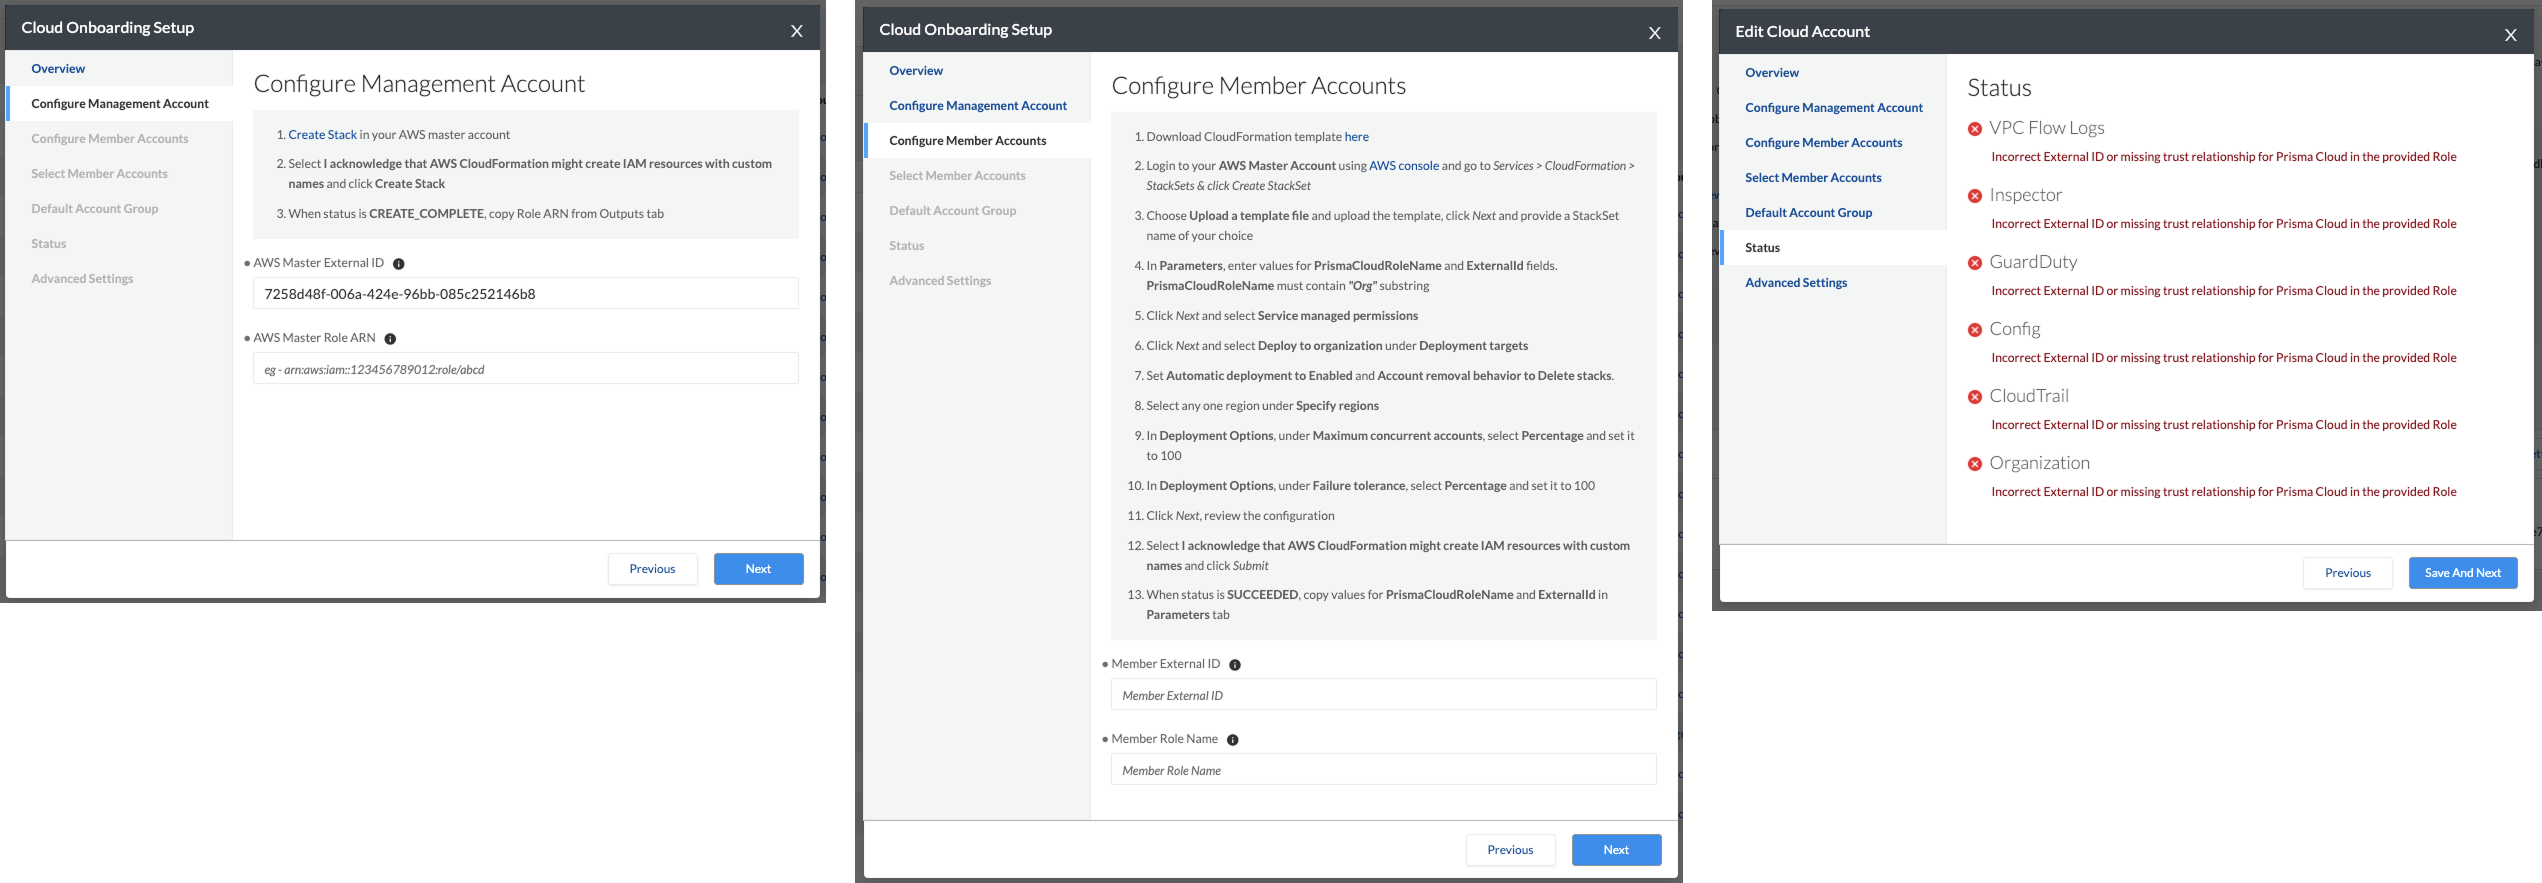2542x883 pixels.
Task: Click the Organization heading
Action: click(2039, 463)
